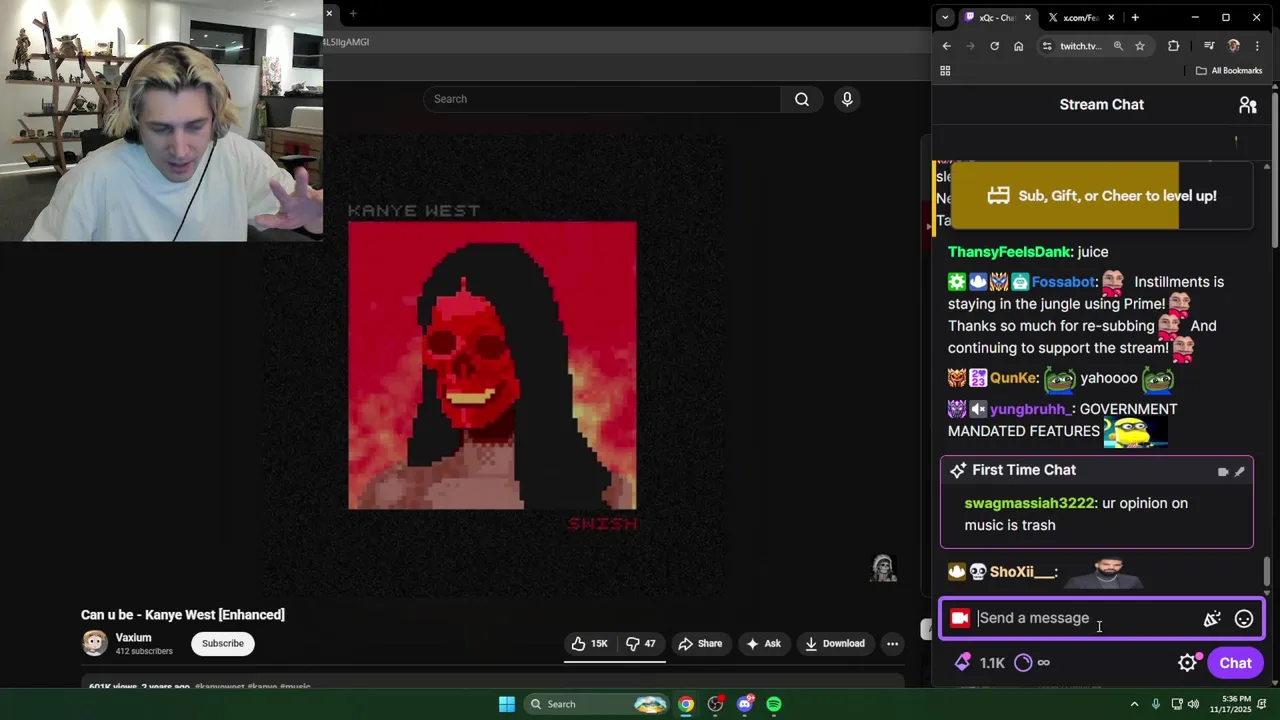
Task: Open media controls icon in Chrome toolbar
Action: click(1209, 46)
